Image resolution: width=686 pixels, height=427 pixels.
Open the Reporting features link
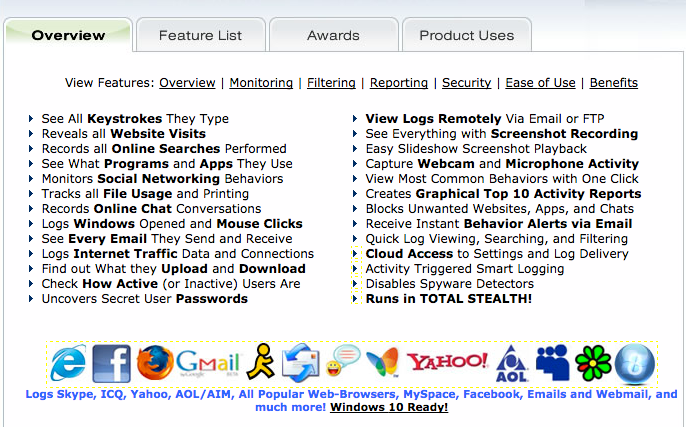[x=398, y=83]
